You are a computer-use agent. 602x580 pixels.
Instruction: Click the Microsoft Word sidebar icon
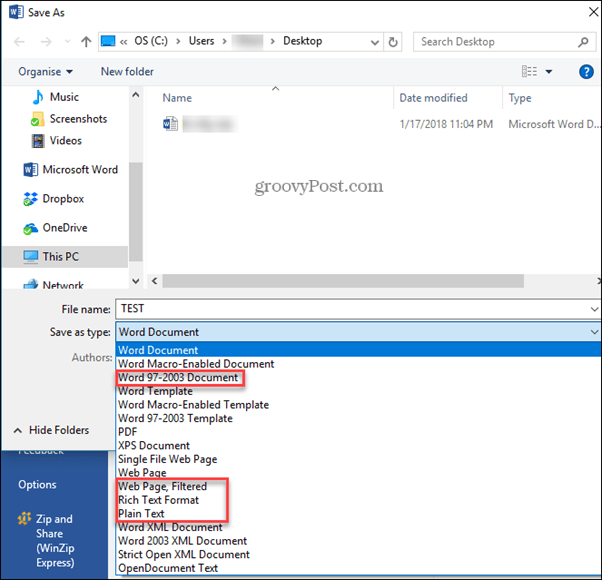[30, 170]
